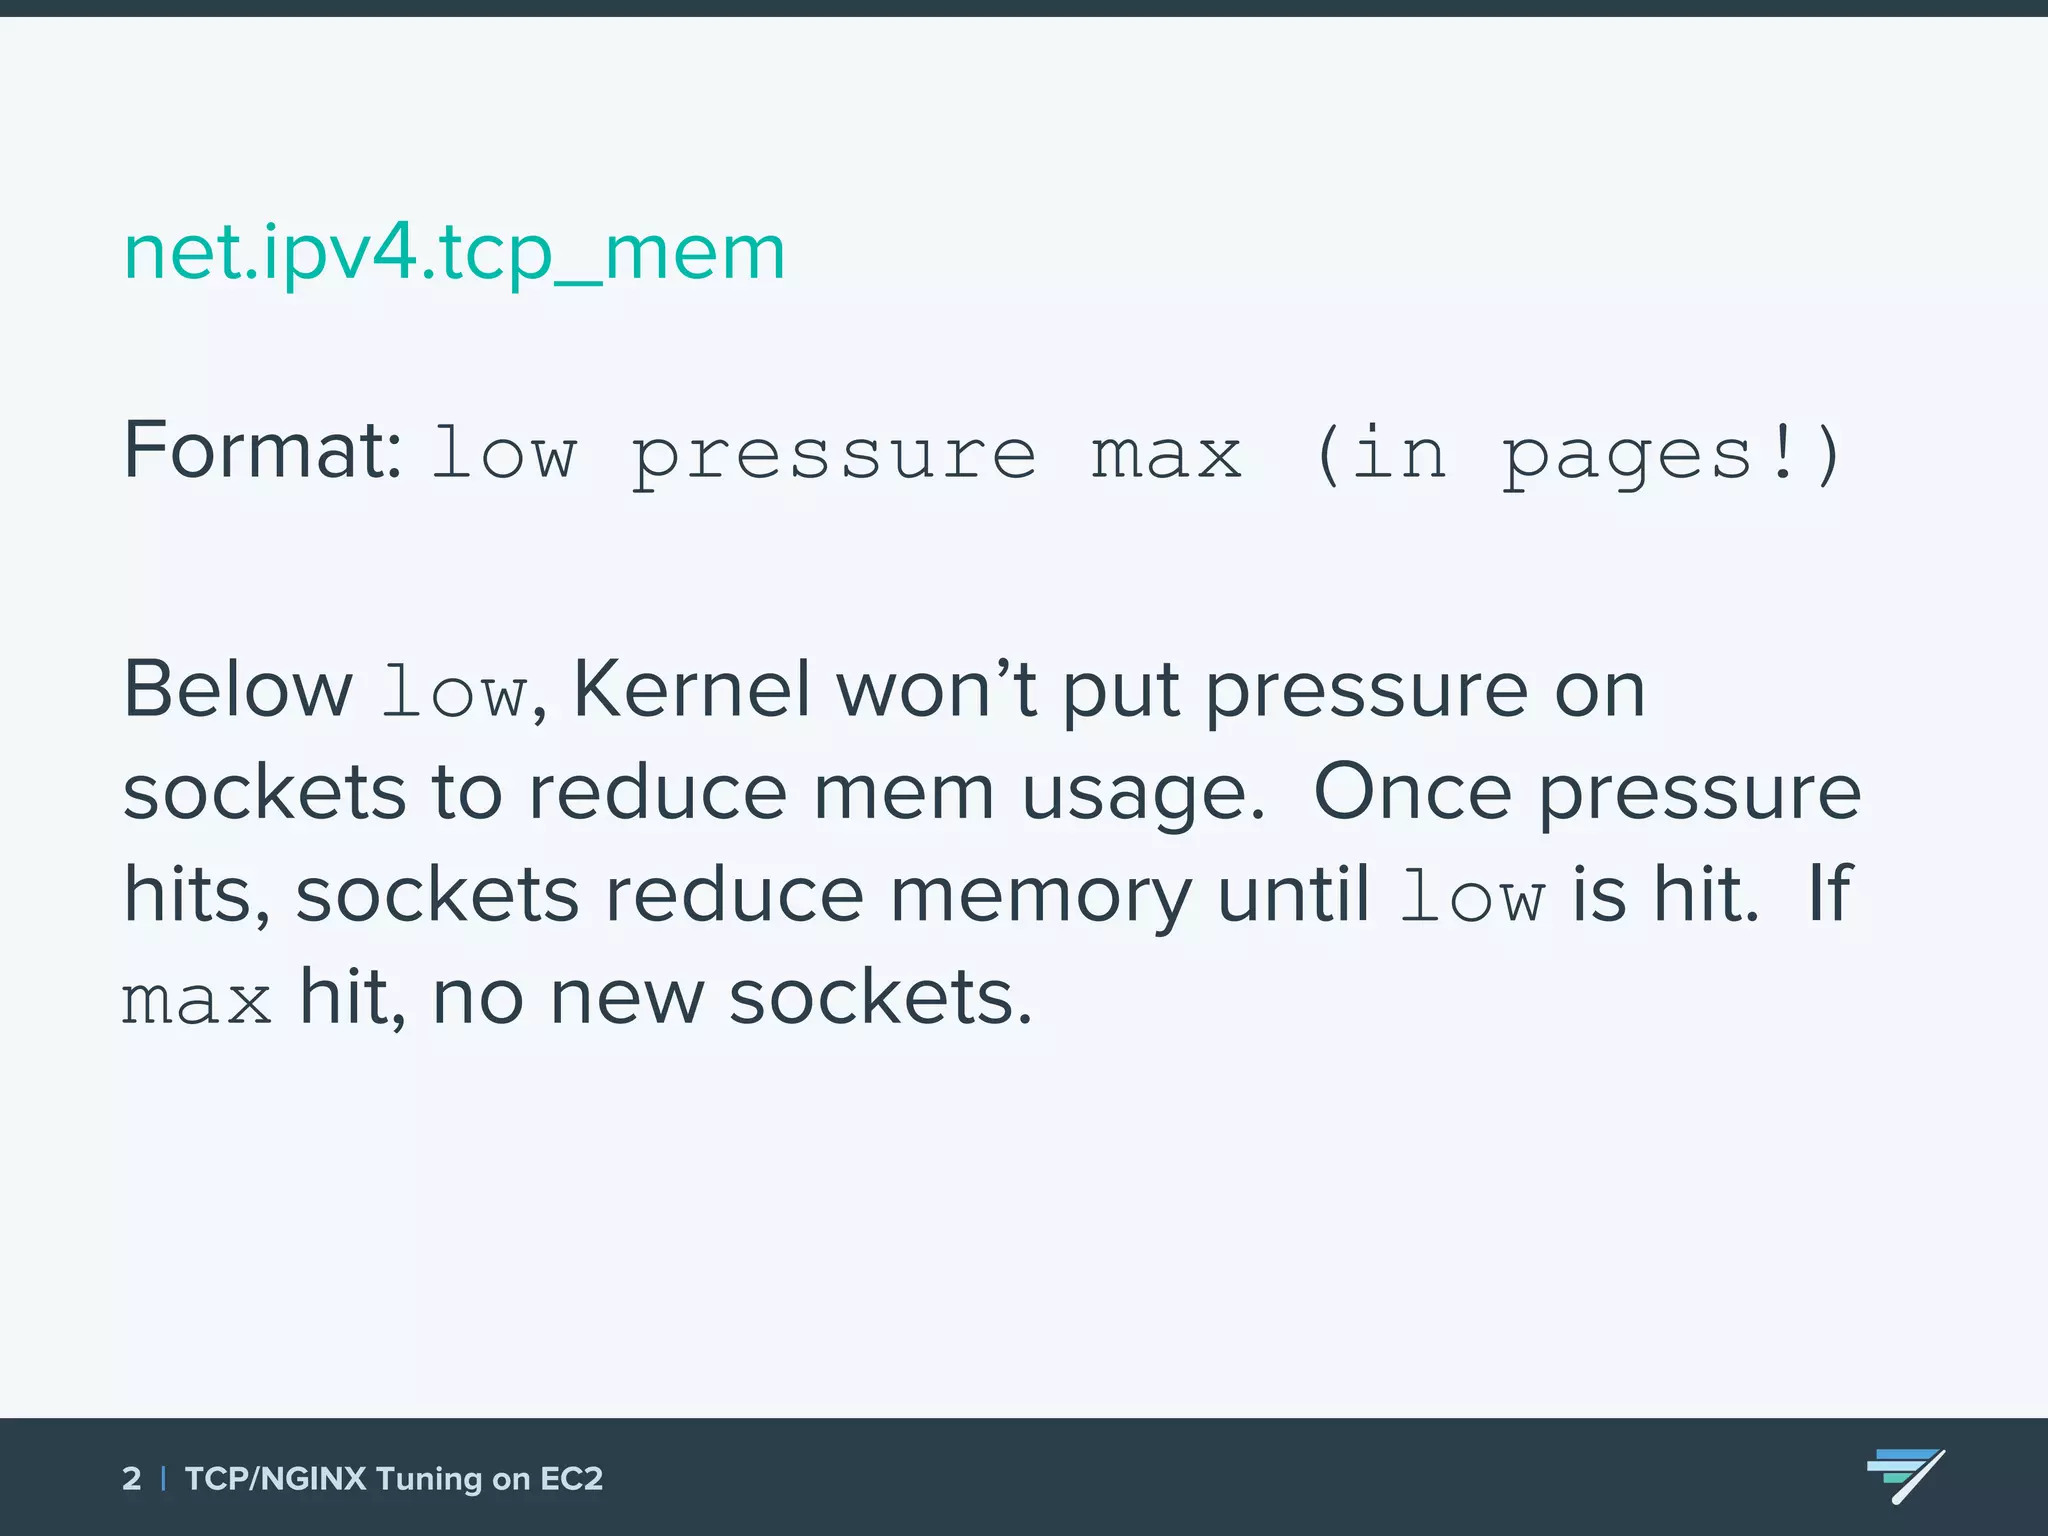This screenshot has height=1536, width=2048.
Task: Click the phrase Once pressure
Action: tap(1586, 793)
